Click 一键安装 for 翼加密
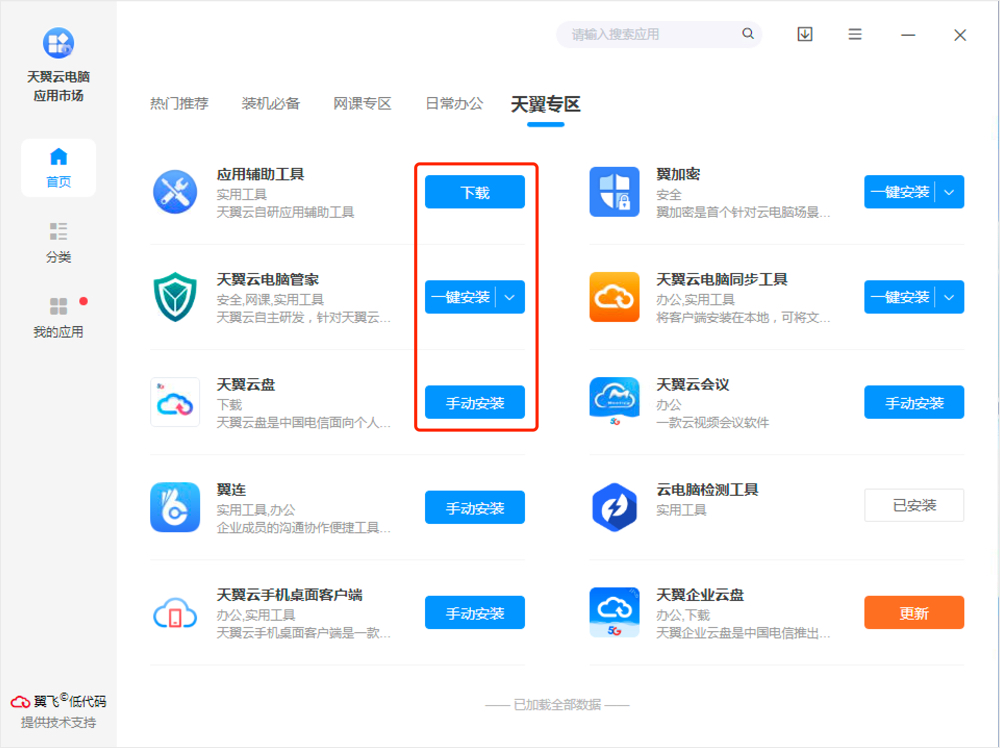Screen dimensions: 1000x748 coord(900,192)
